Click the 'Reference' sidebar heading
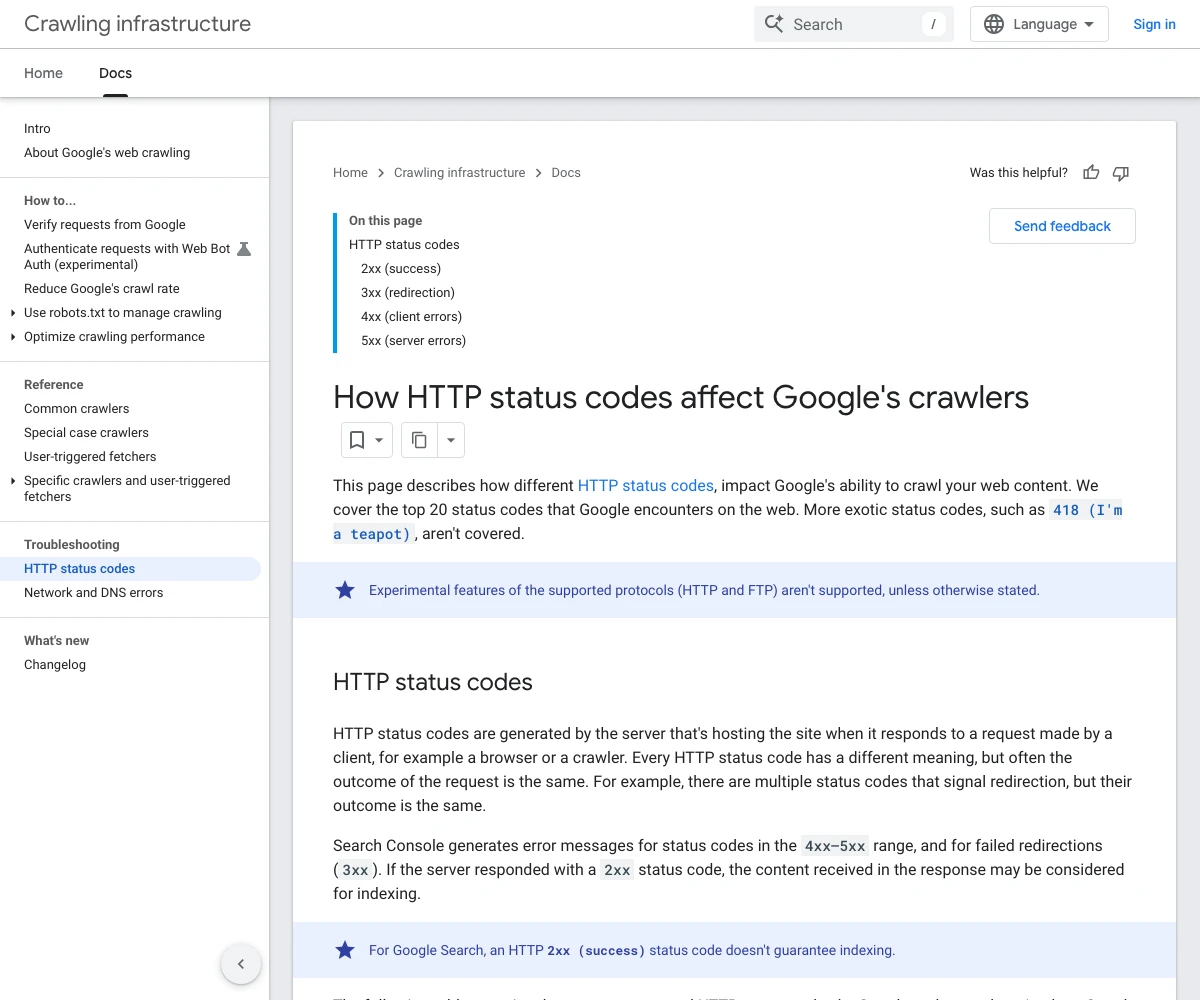This screenshot has height=1000, width=1200. coord(54,385)
